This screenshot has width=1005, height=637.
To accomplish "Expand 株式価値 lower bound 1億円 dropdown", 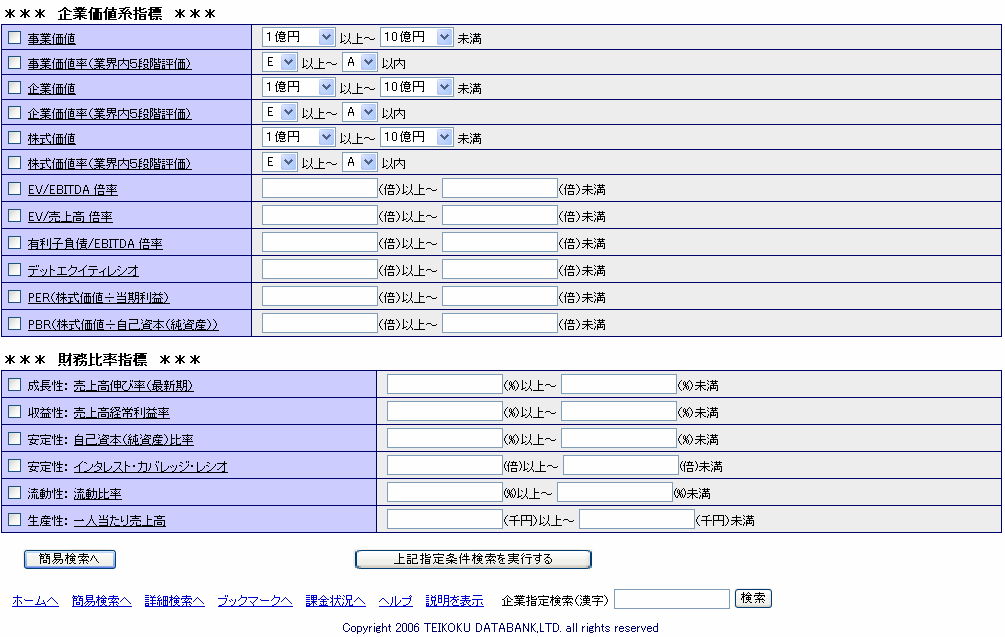I will 299,137.
